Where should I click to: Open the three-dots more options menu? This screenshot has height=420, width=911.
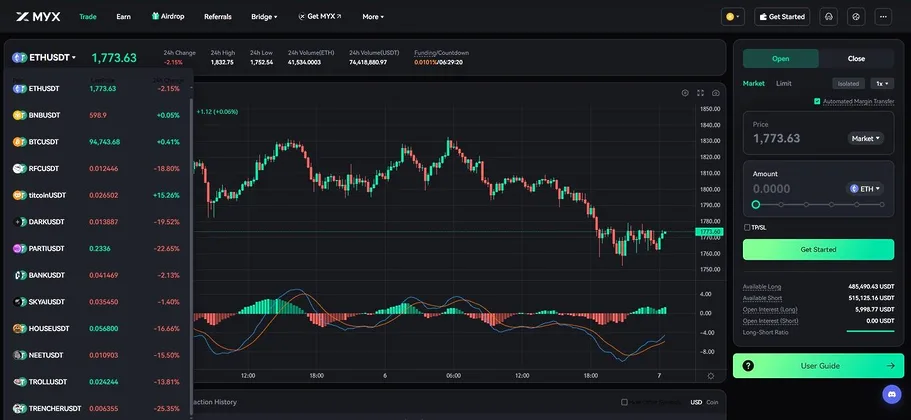click(882, 17)
